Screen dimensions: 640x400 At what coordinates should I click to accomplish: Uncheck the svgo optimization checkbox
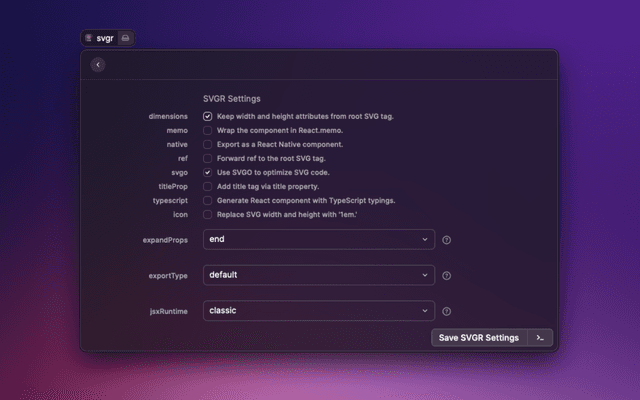click(208, 173)
